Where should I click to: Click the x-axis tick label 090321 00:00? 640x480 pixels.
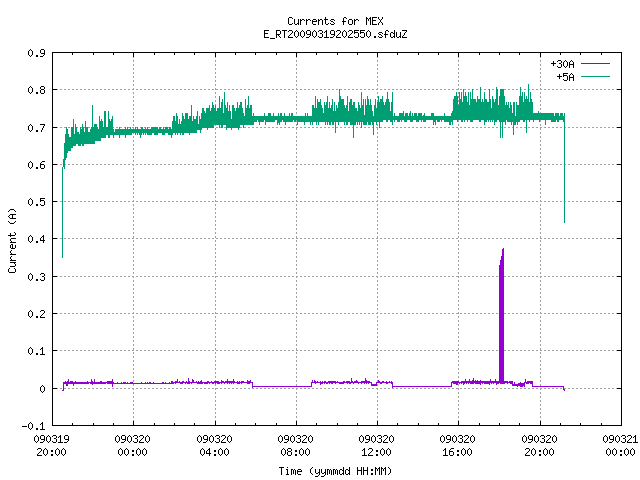click(x=620, y=446)
